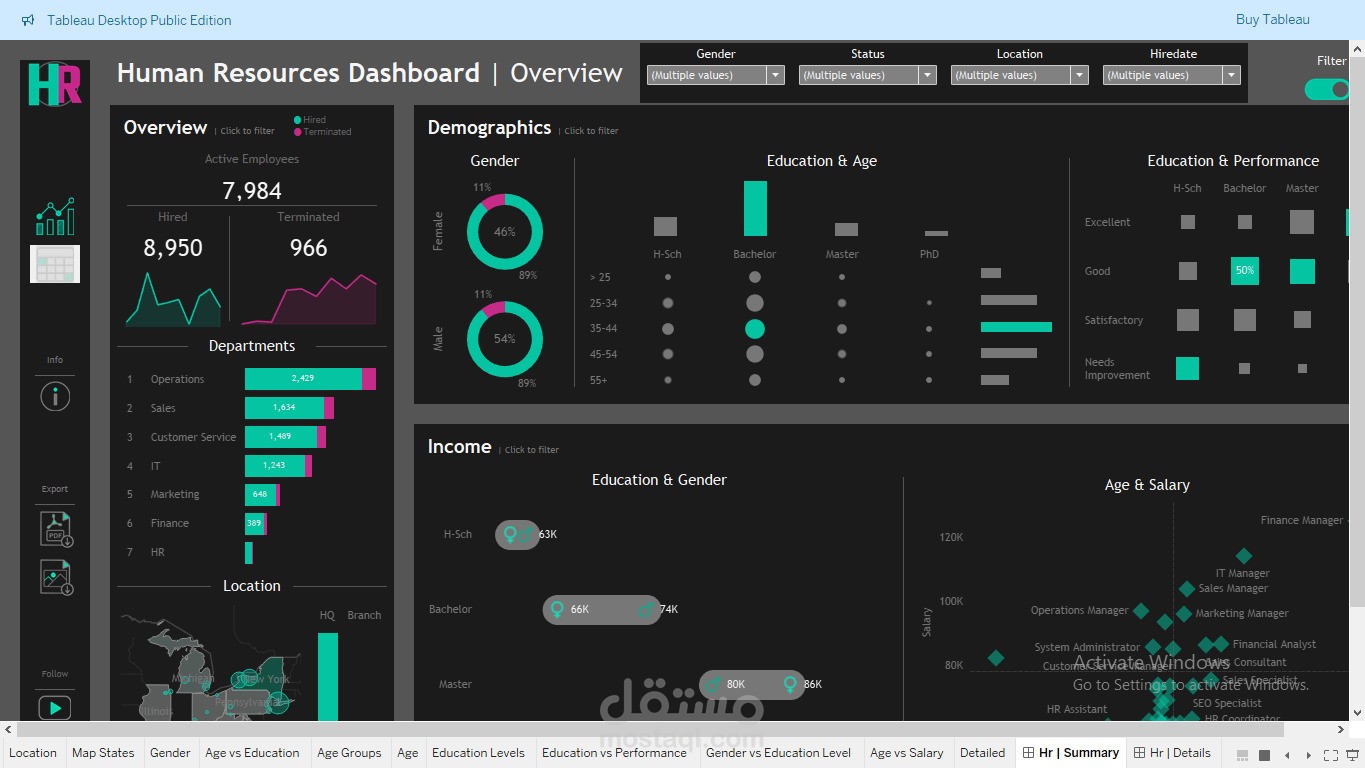Open Gender vs Education Level tab
Screen dimensions: 1365x768
(x=778, y=753)
